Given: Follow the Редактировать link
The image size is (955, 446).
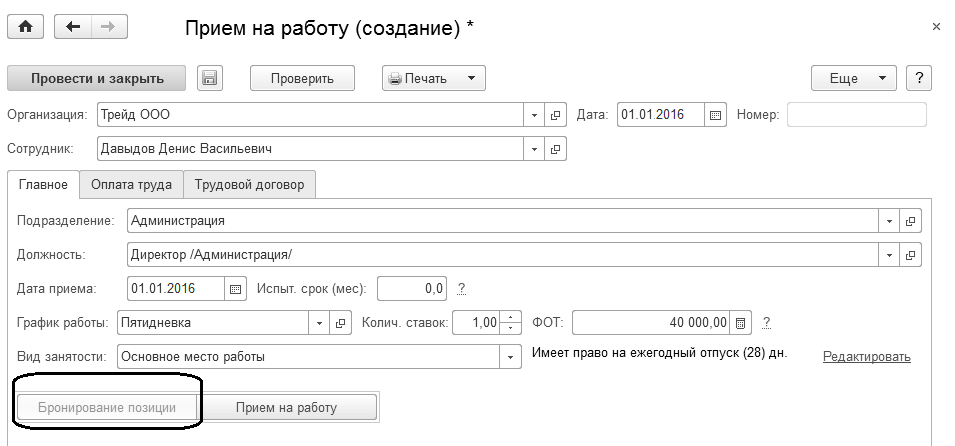Looking at the screenshot, I should pos(867,357).
